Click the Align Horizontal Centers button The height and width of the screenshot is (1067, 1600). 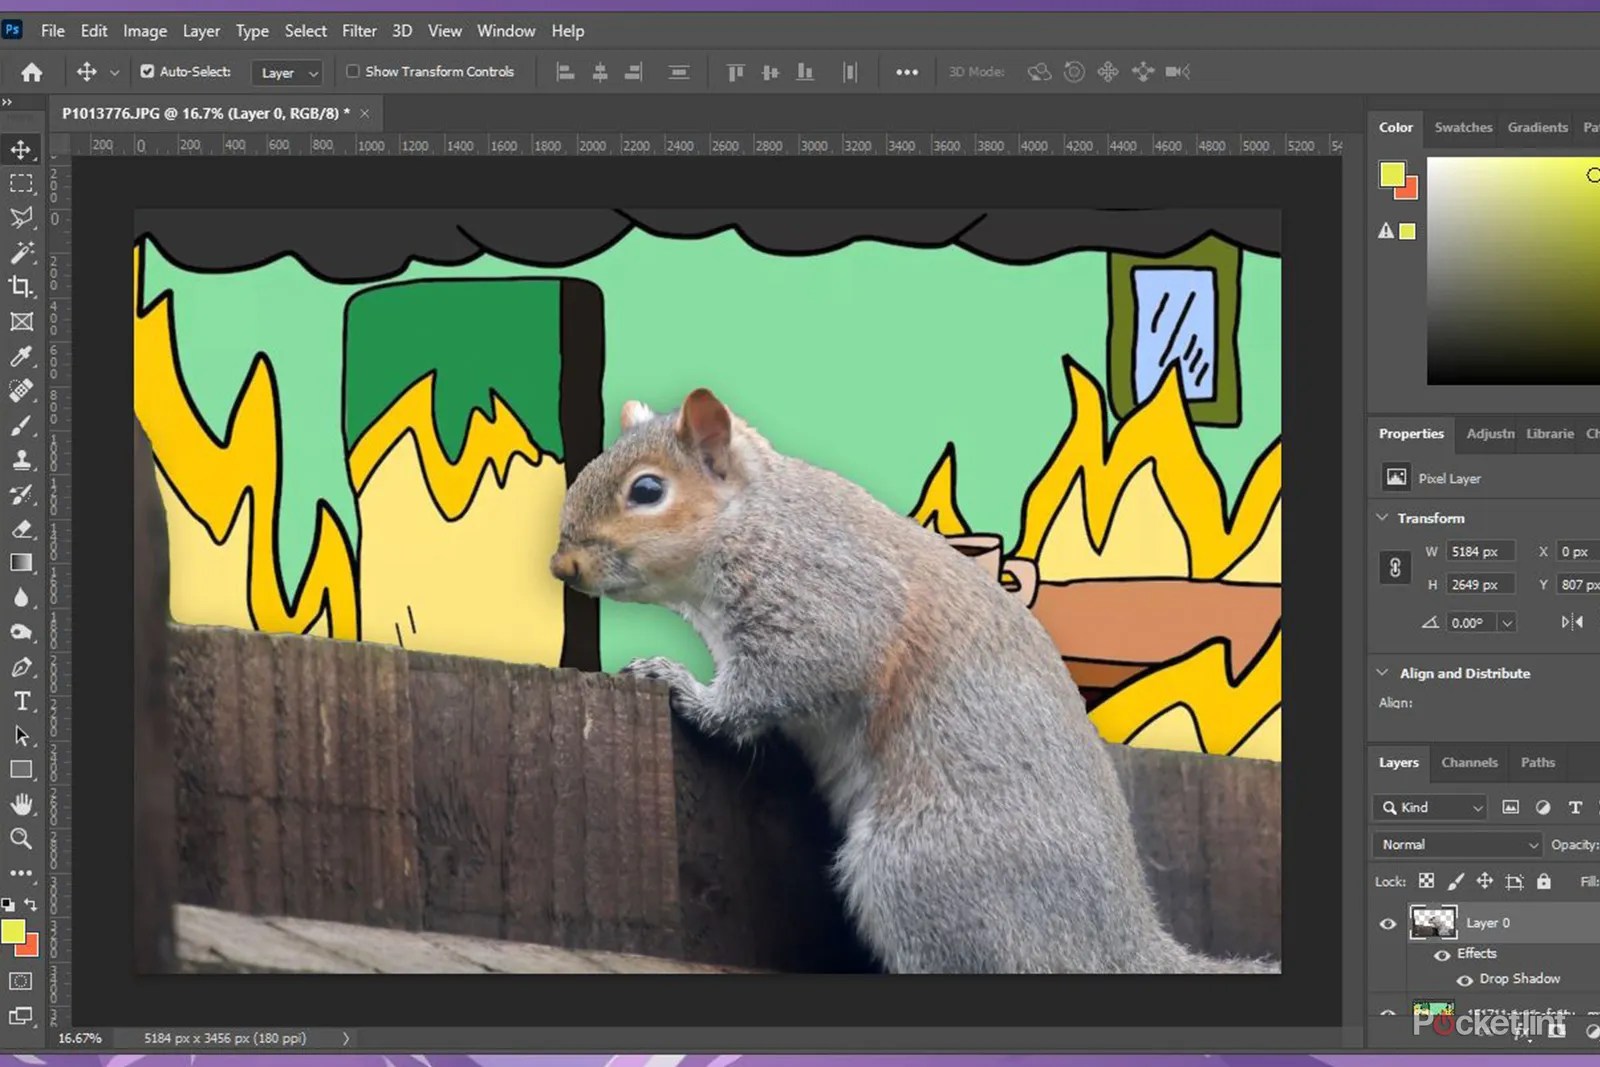[600, 71]
